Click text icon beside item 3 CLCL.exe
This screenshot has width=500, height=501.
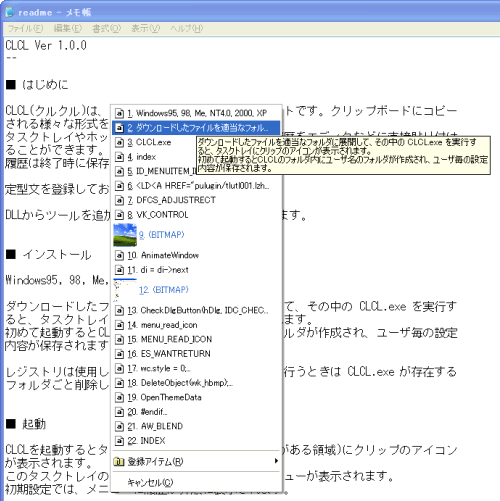[x=119, y=142]
